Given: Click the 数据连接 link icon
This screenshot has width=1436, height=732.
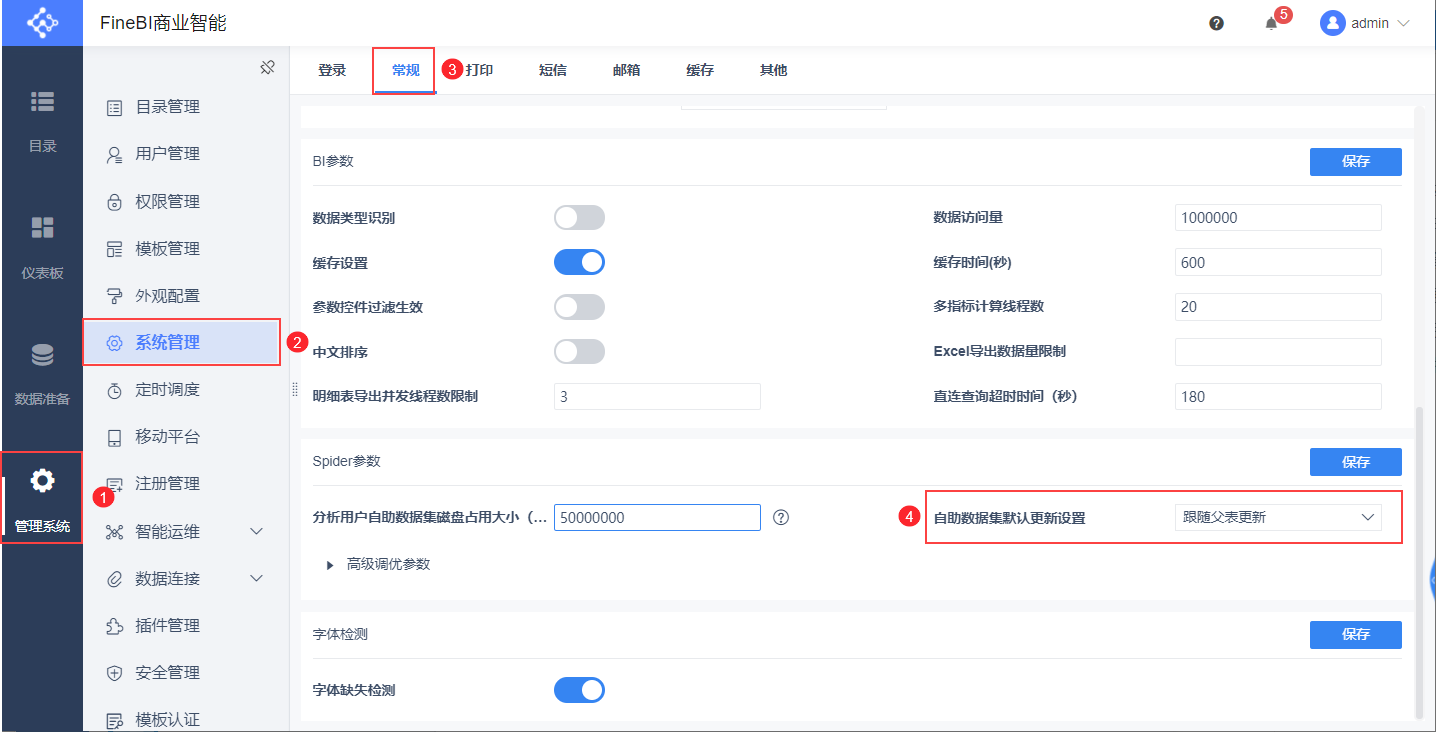Looking at the screenshot, I should pyautogui.click(x=115, y=579).
